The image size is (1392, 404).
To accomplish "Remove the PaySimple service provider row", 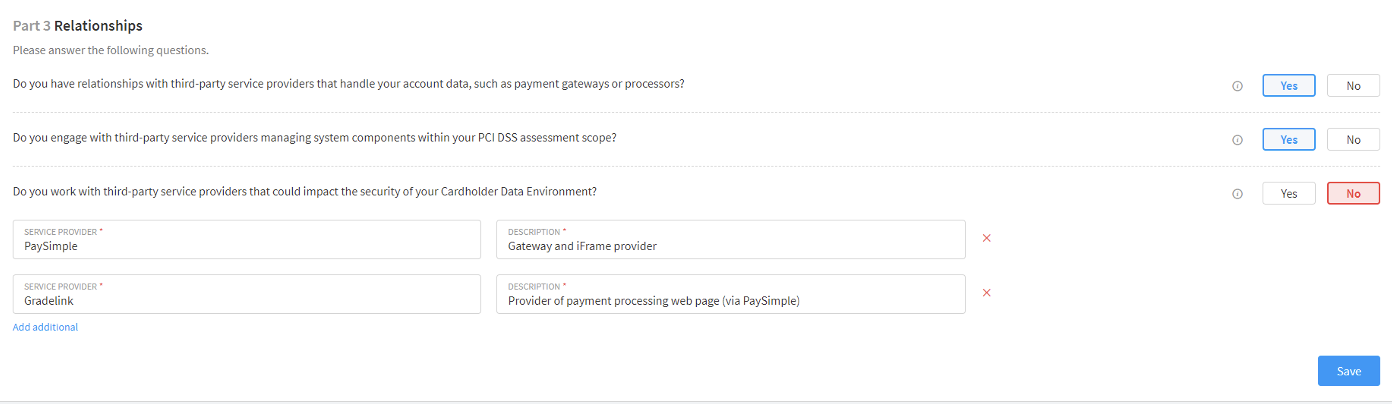I will coord(986,238).
